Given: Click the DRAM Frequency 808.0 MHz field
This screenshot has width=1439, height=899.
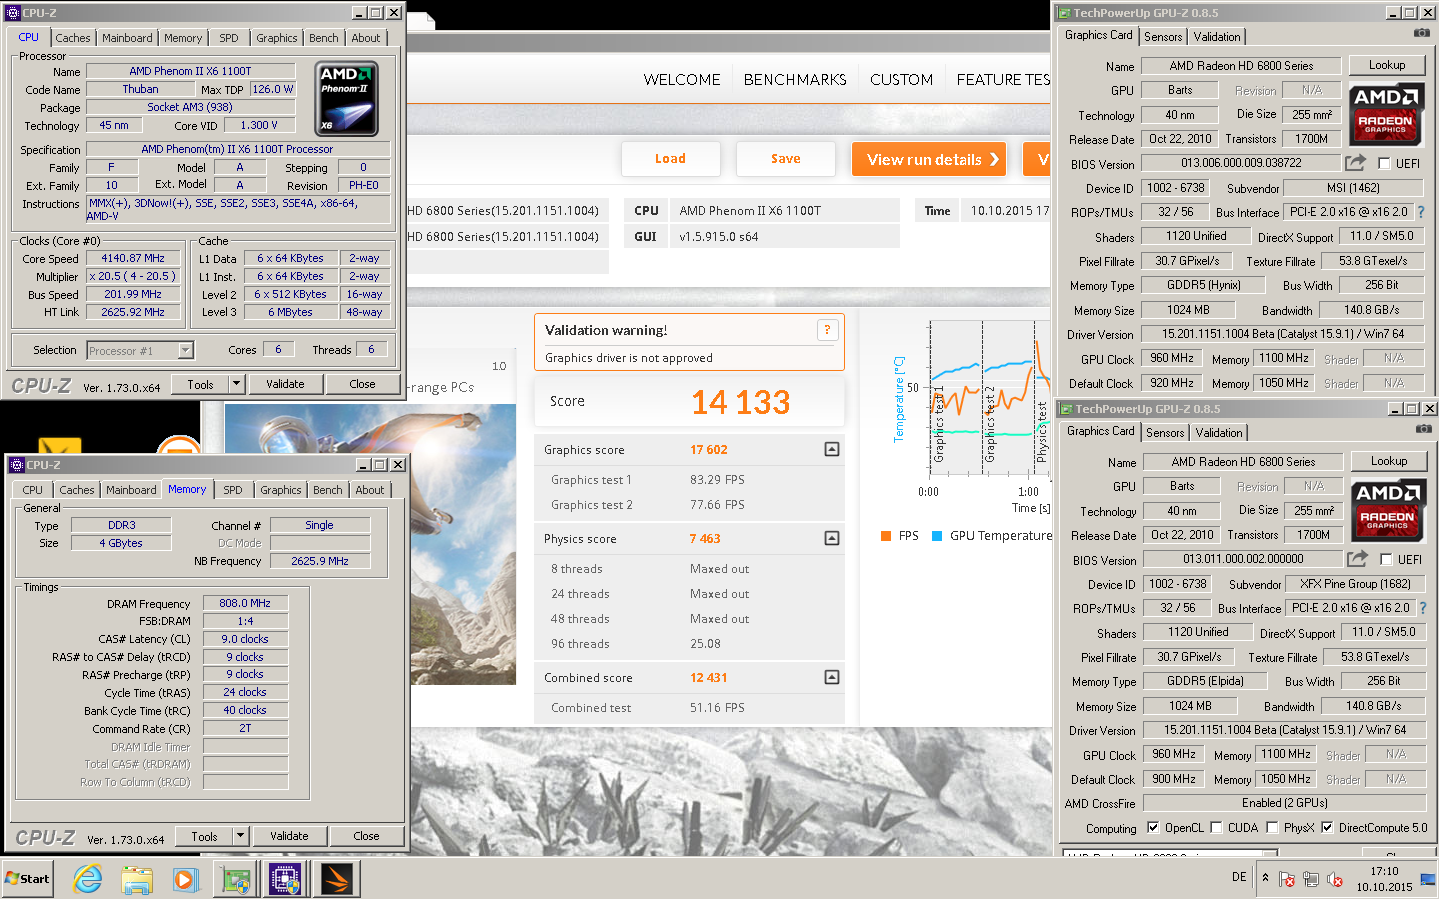Looking at the screenshot, I should (x=245, y=603).
